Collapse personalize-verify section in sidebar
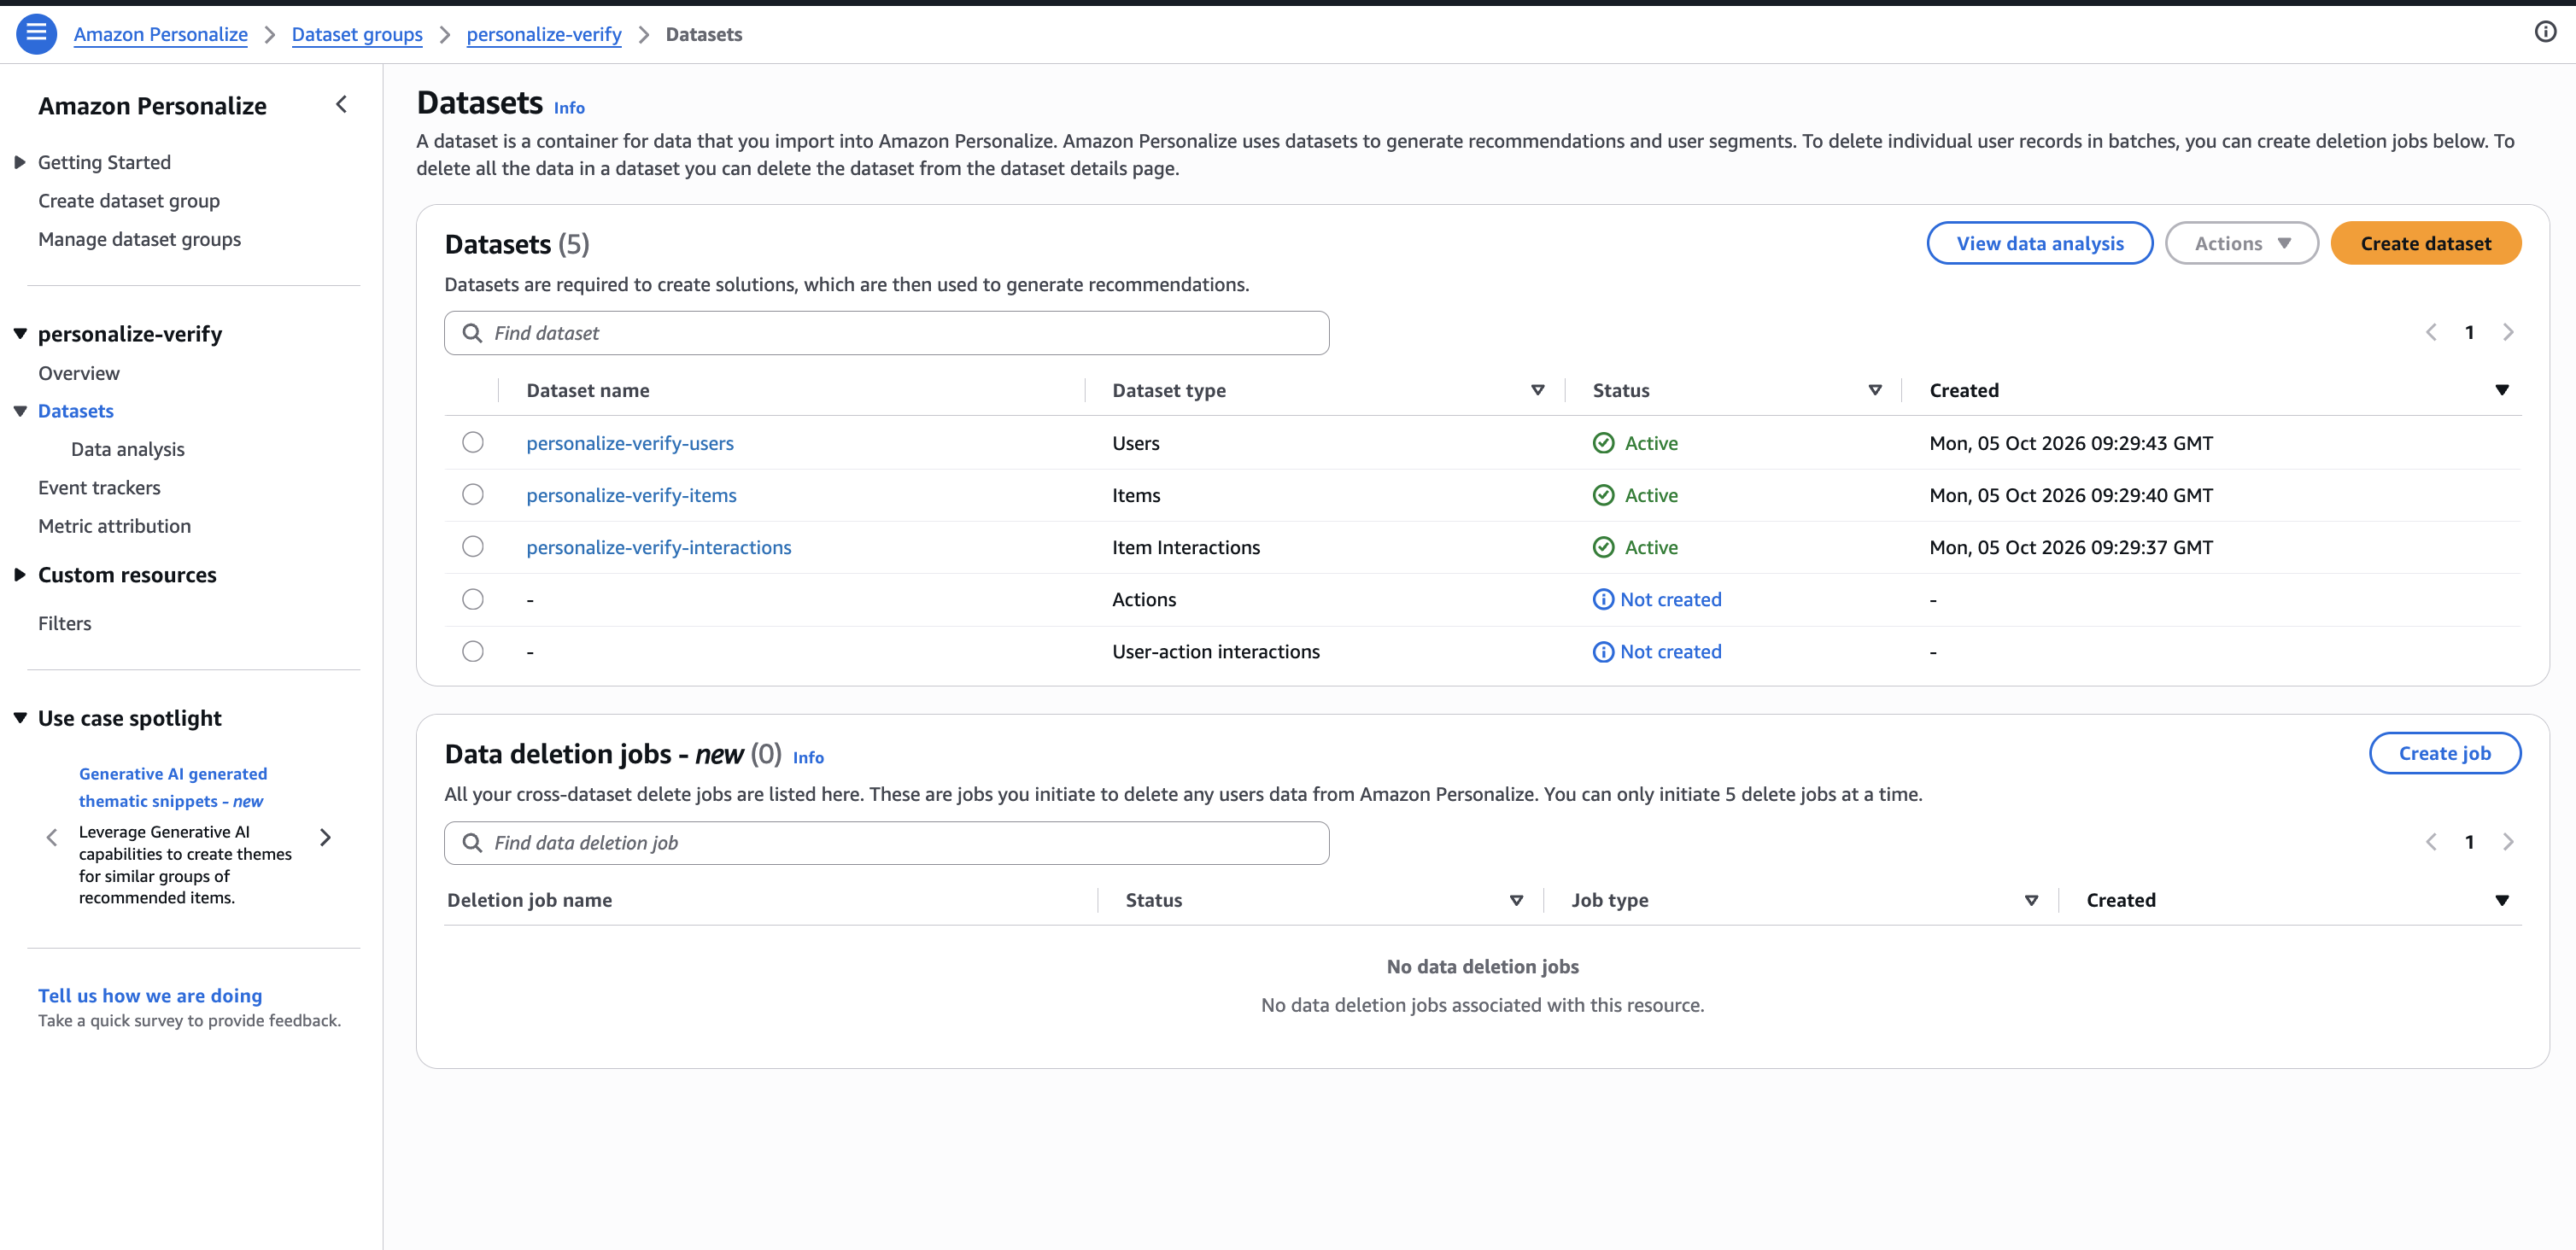 point(20,334)
